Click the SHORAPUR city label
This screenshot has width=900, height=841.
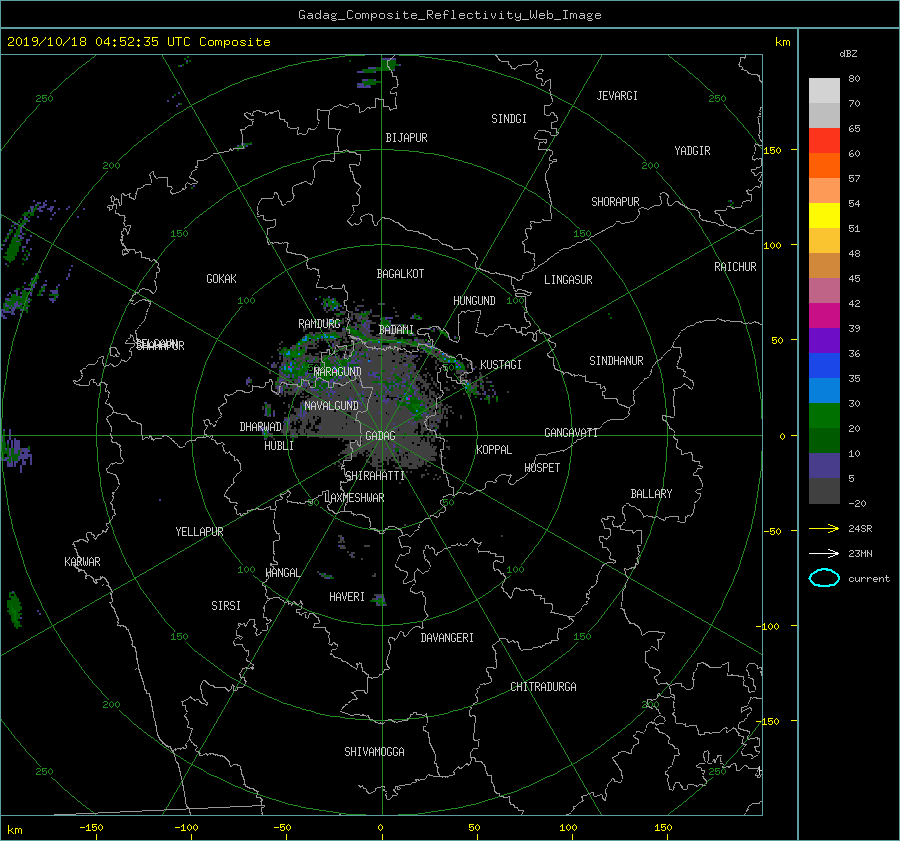point(615,201)
